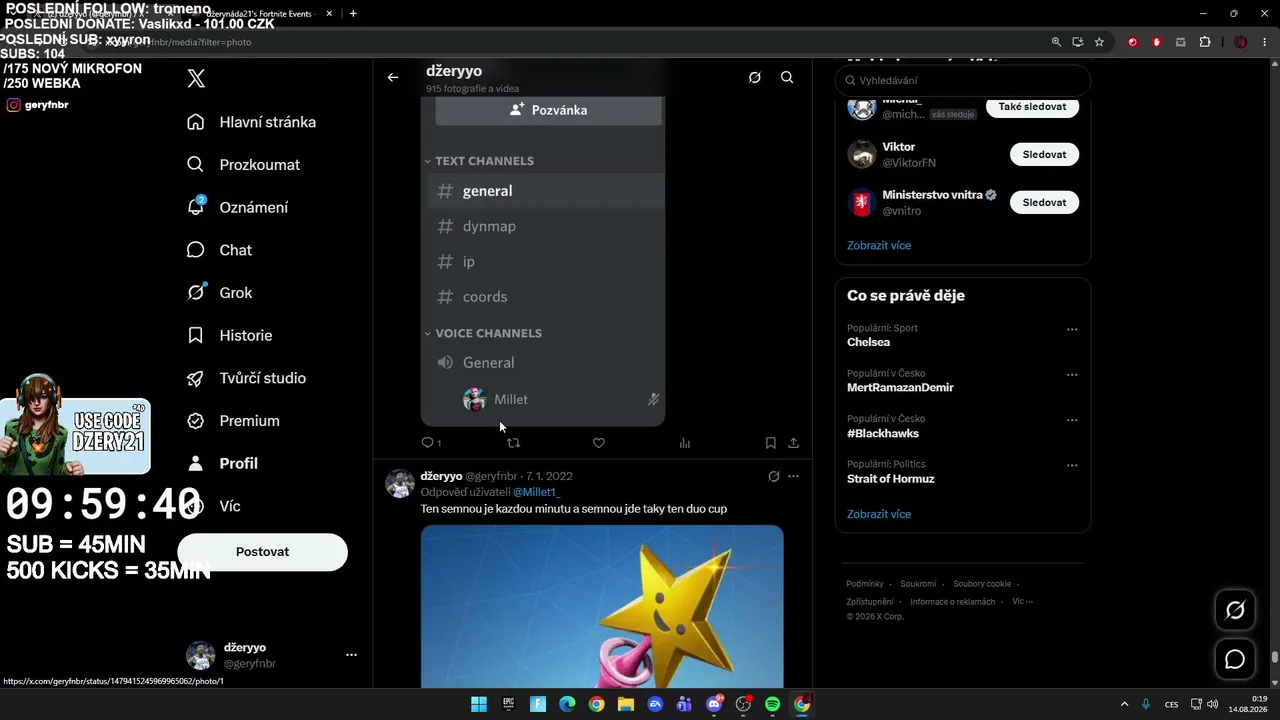Open the Chrome extensions puzzle icon
The width and height of the screenshot is (1280, 720).
1205,42
